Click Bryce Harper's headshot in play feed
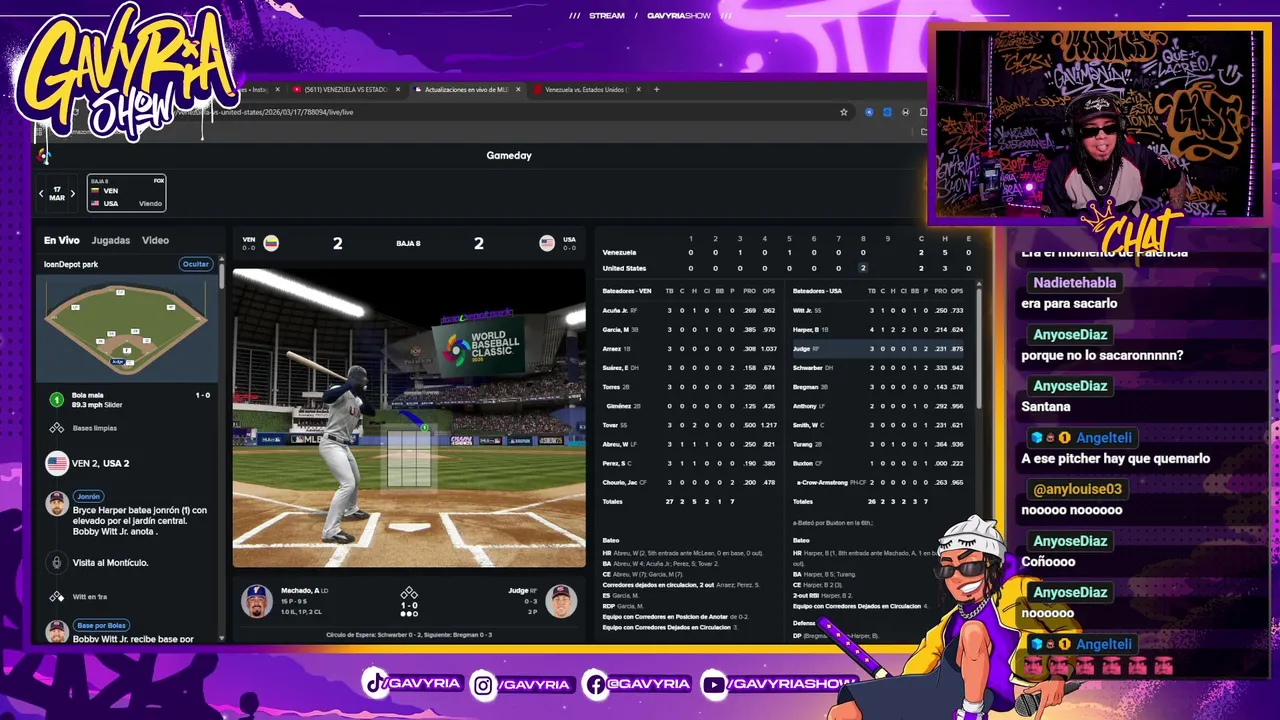 57,503
